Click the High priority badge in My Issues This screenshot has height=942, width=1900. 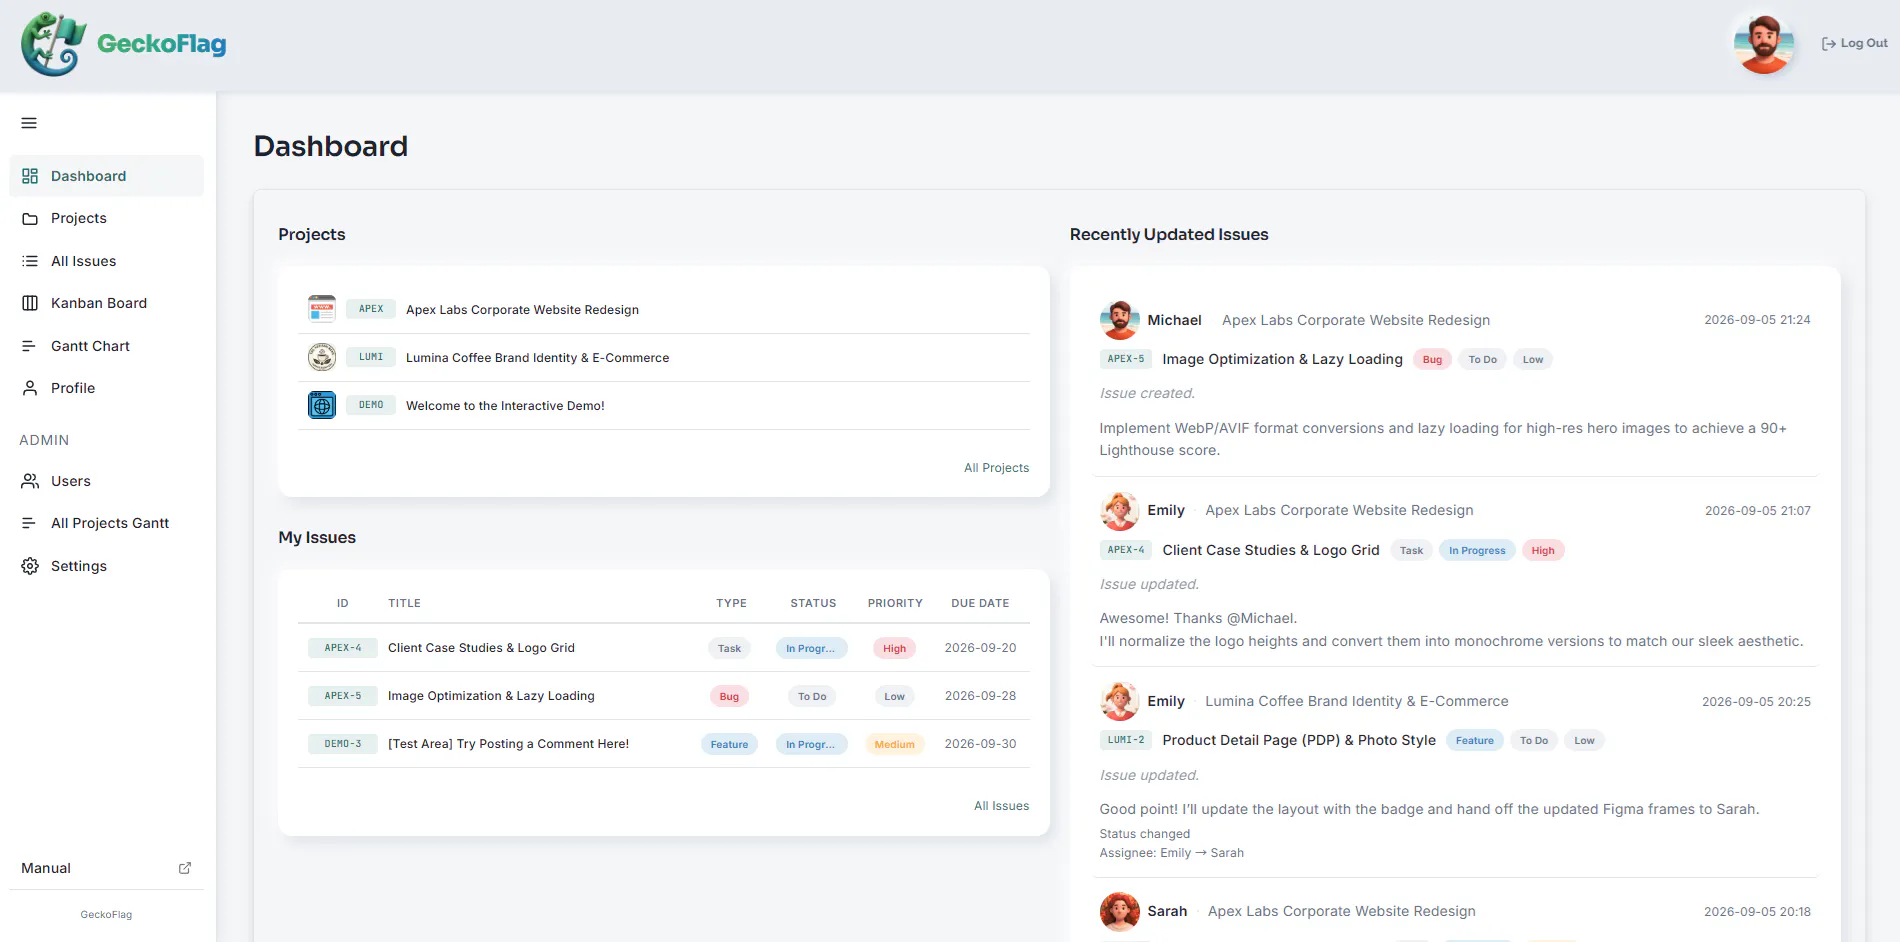(x=894, y=648)
